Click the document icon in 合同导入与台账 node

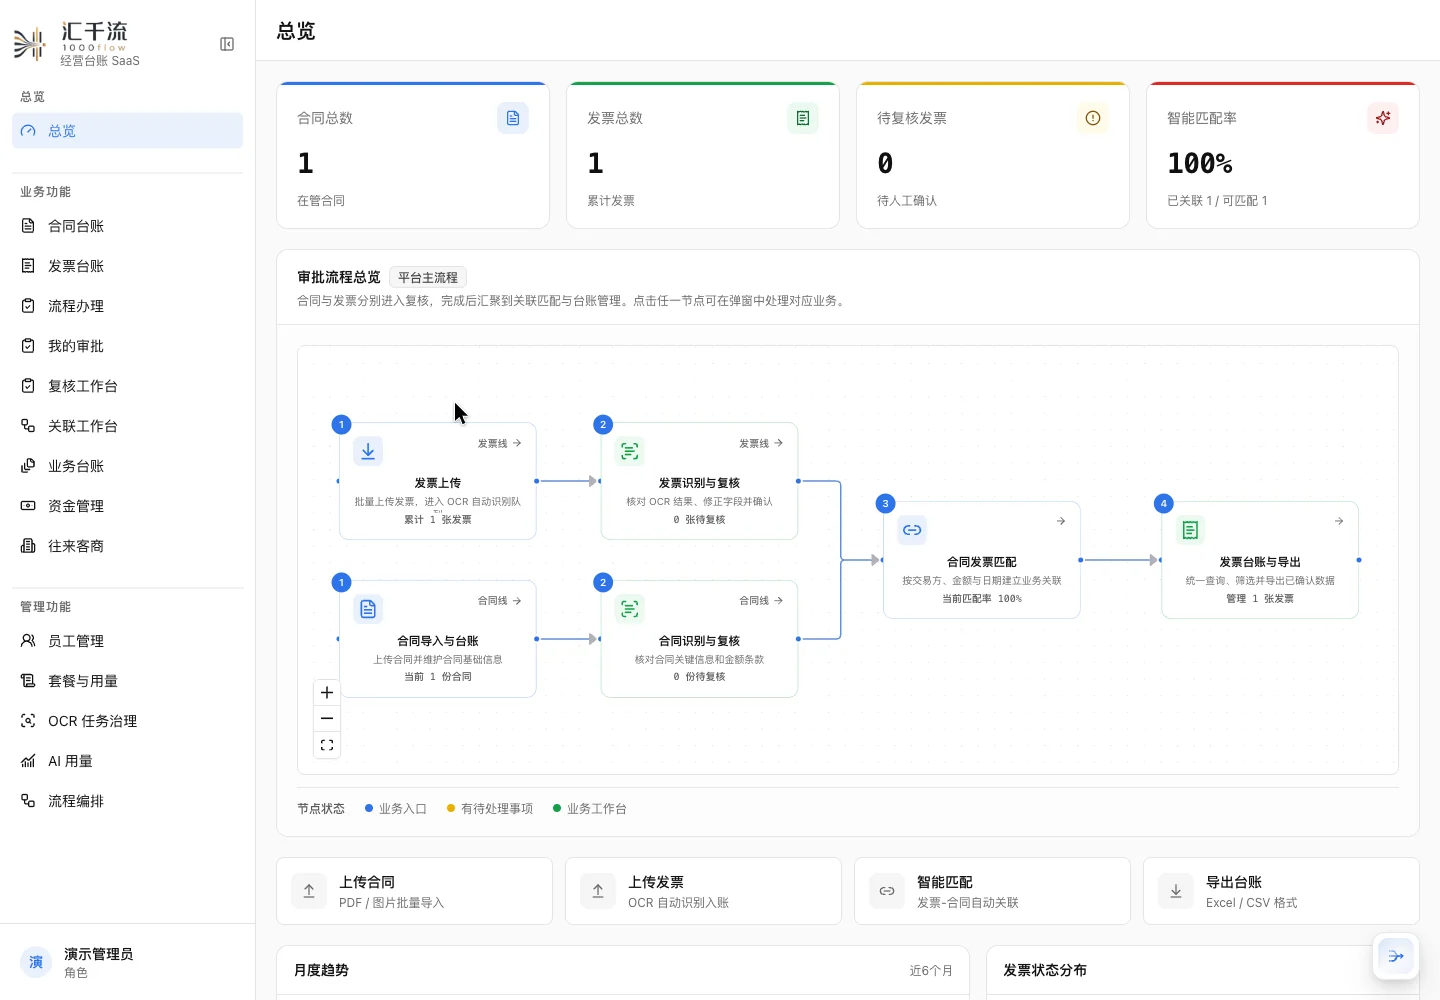coord(368,609)
